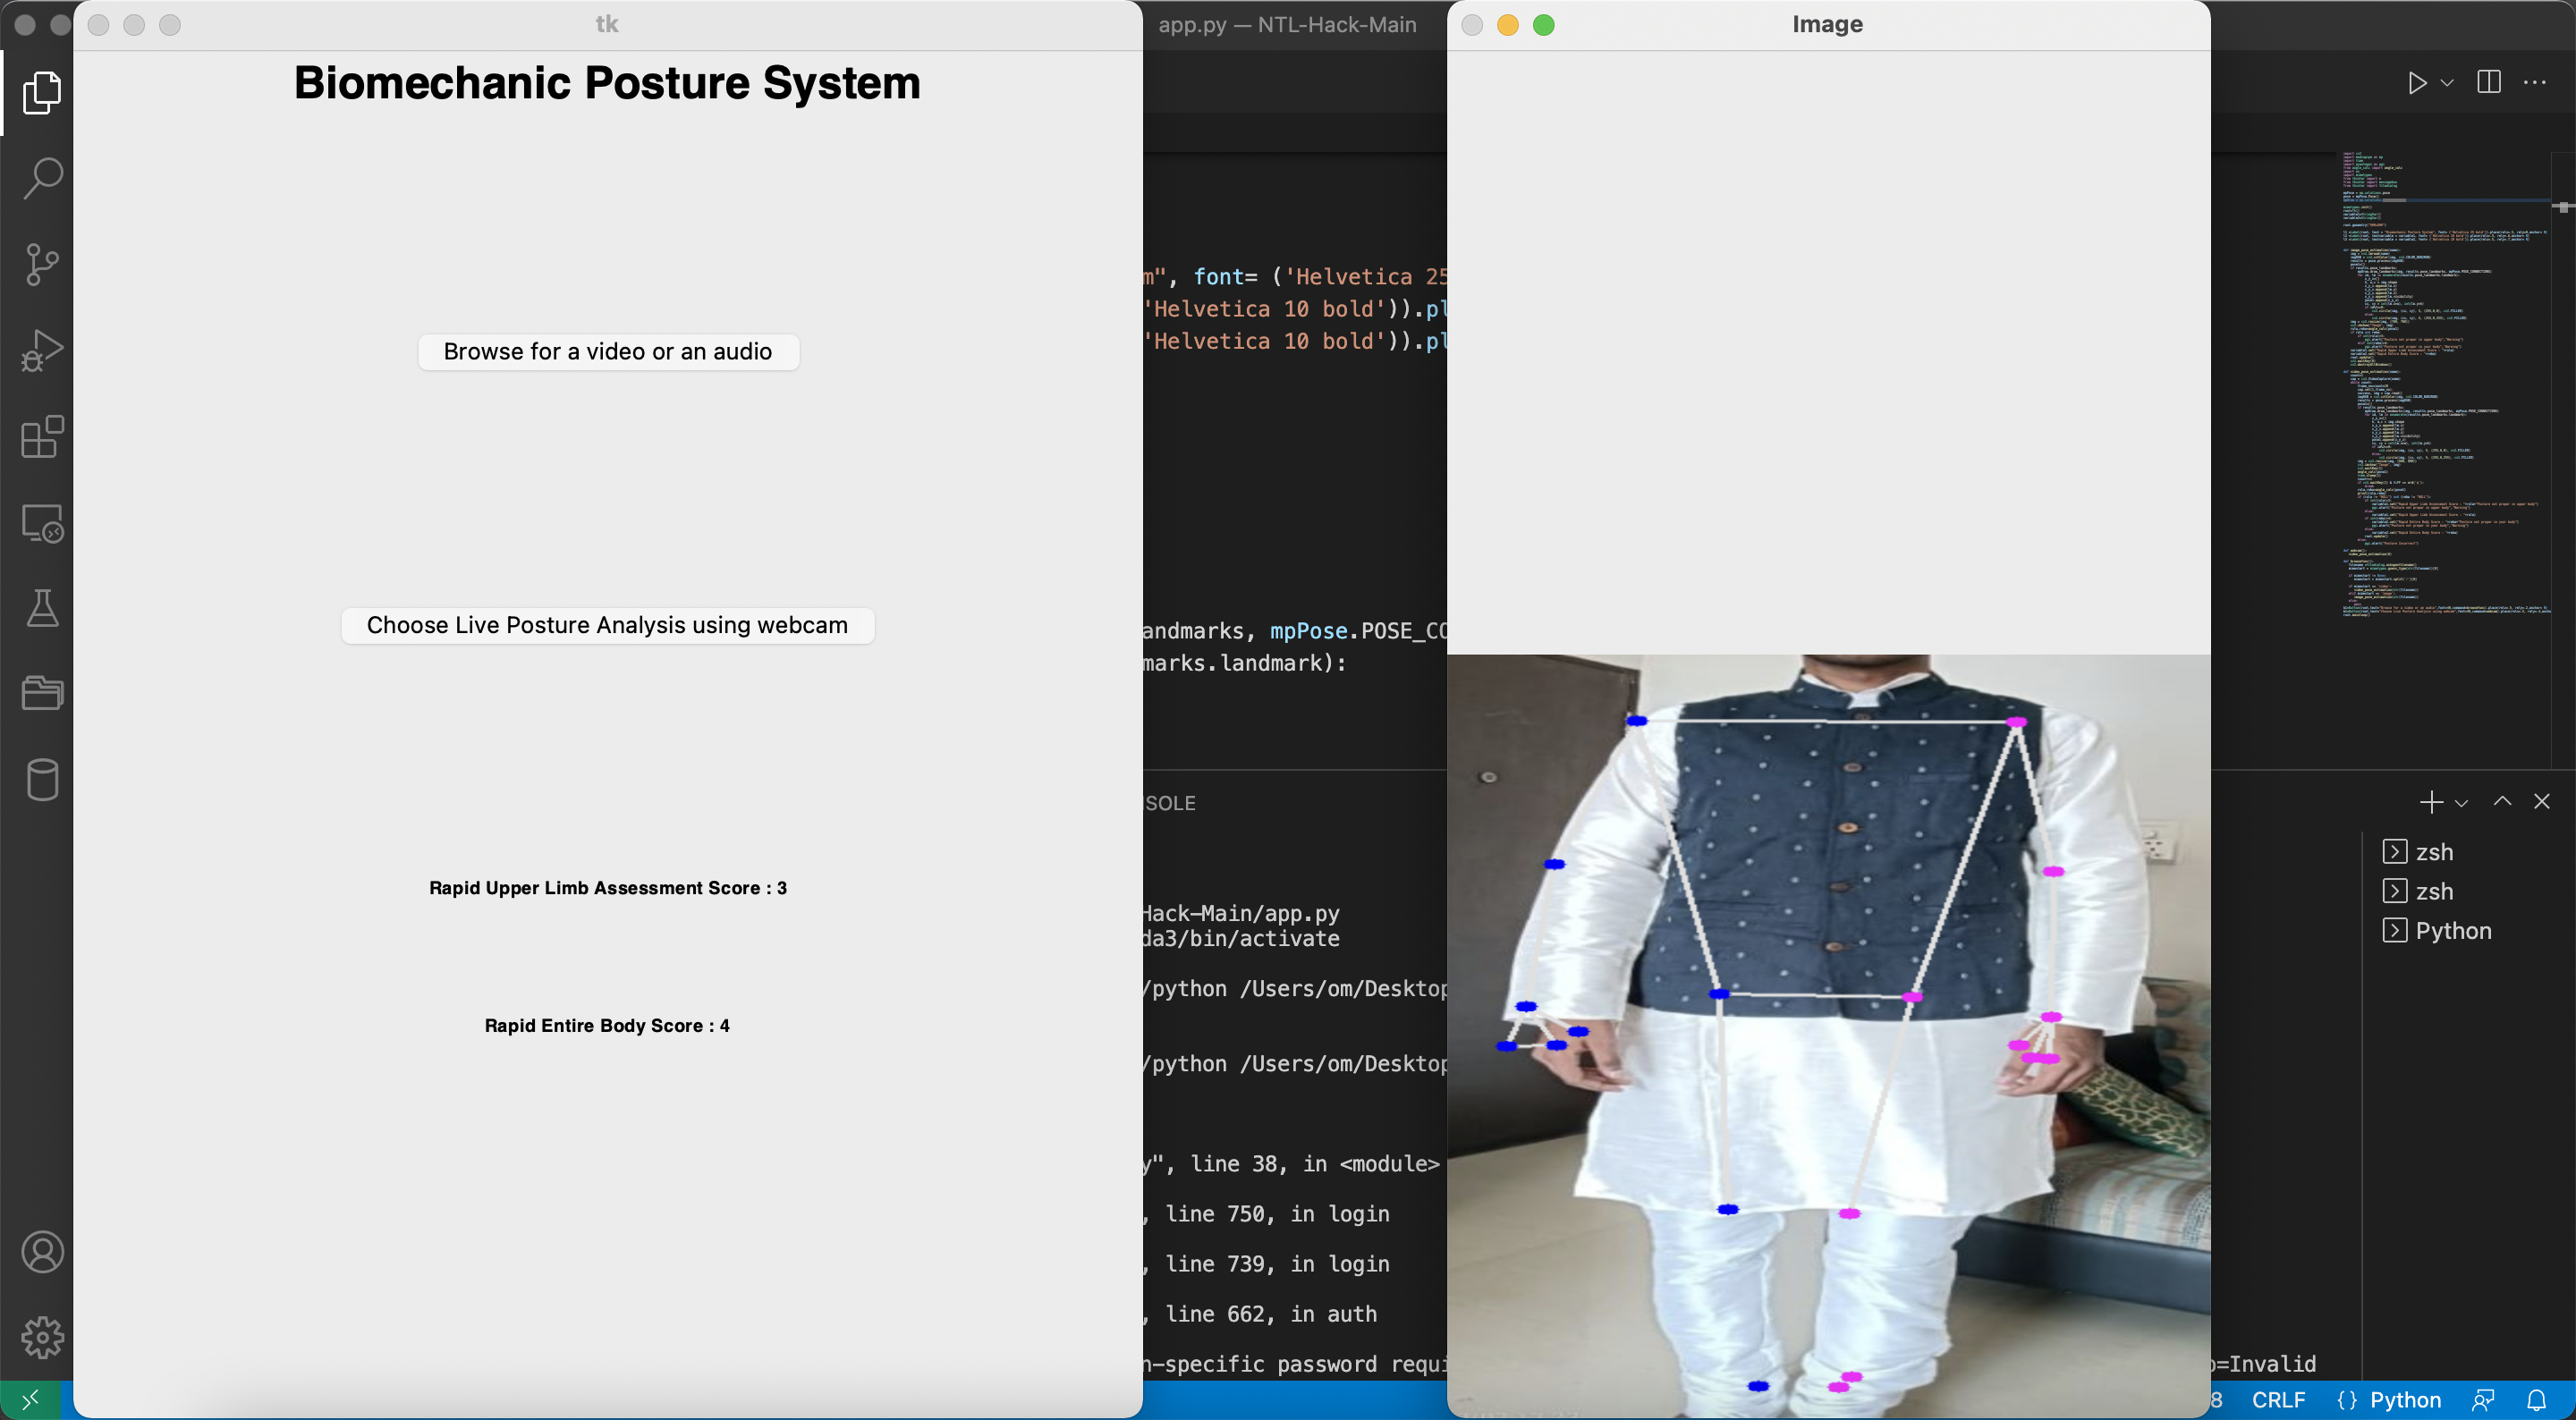The width and height of the screenshot is (2576, 1420).
Task: Open Remote Explorer icon in activity bar
Action: [42, 523]
